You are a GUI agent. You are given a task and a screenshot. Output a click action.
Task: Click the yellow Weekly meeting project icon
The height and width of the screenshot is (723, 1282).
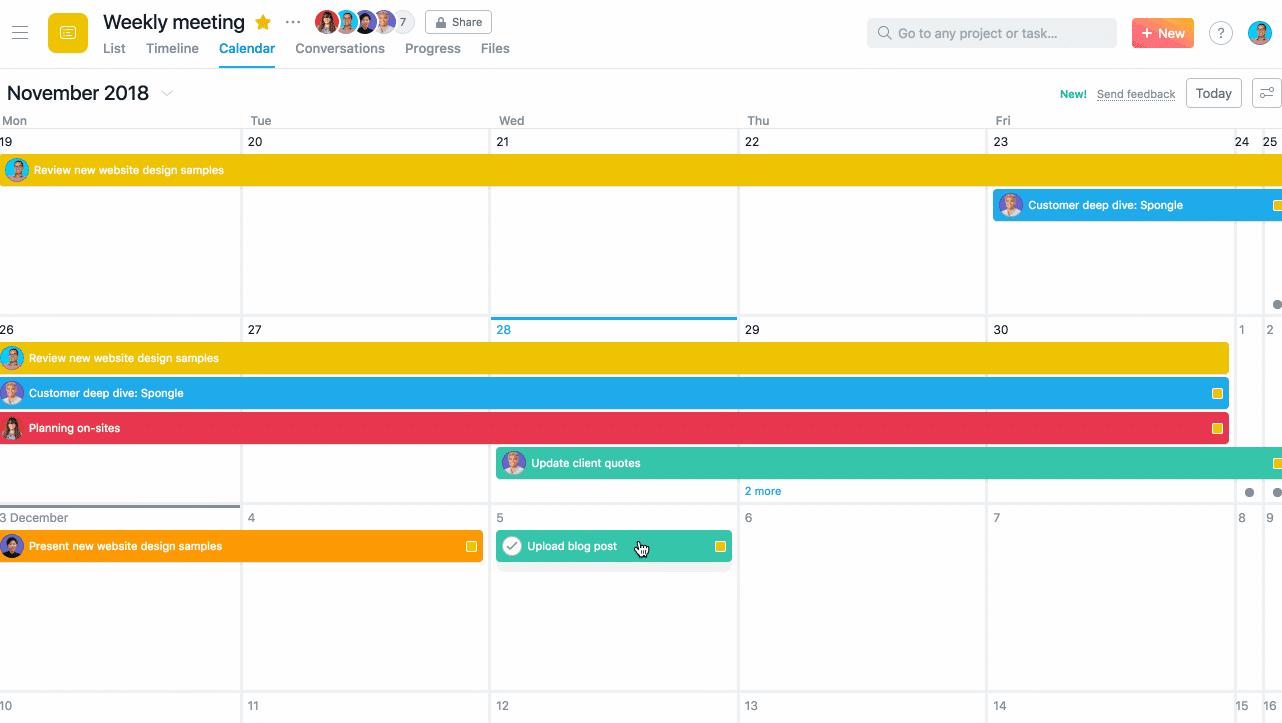point(67,32)
